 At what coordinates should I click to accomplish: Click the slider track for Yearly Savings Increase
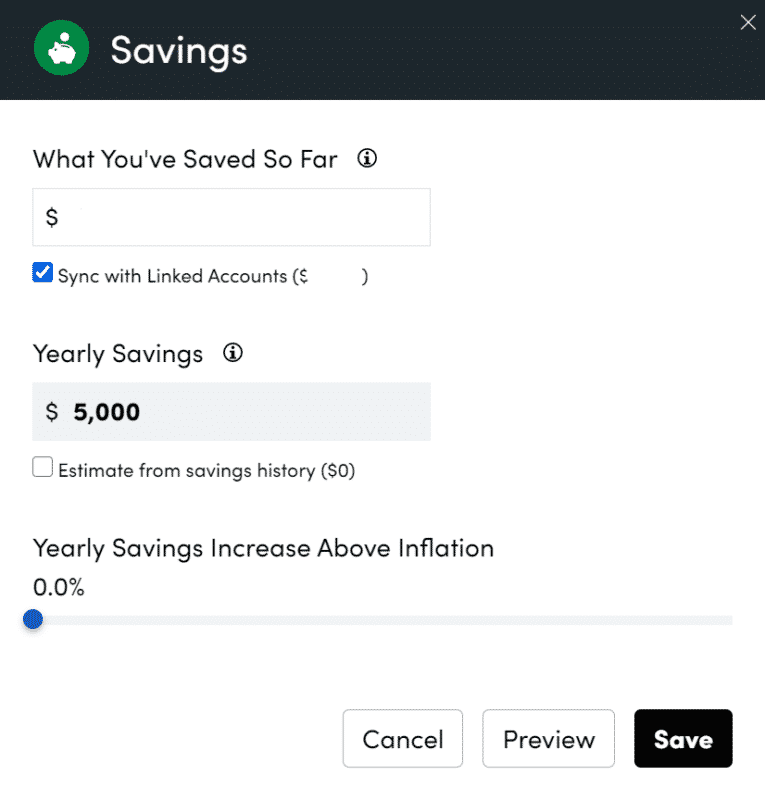[380, 619]
